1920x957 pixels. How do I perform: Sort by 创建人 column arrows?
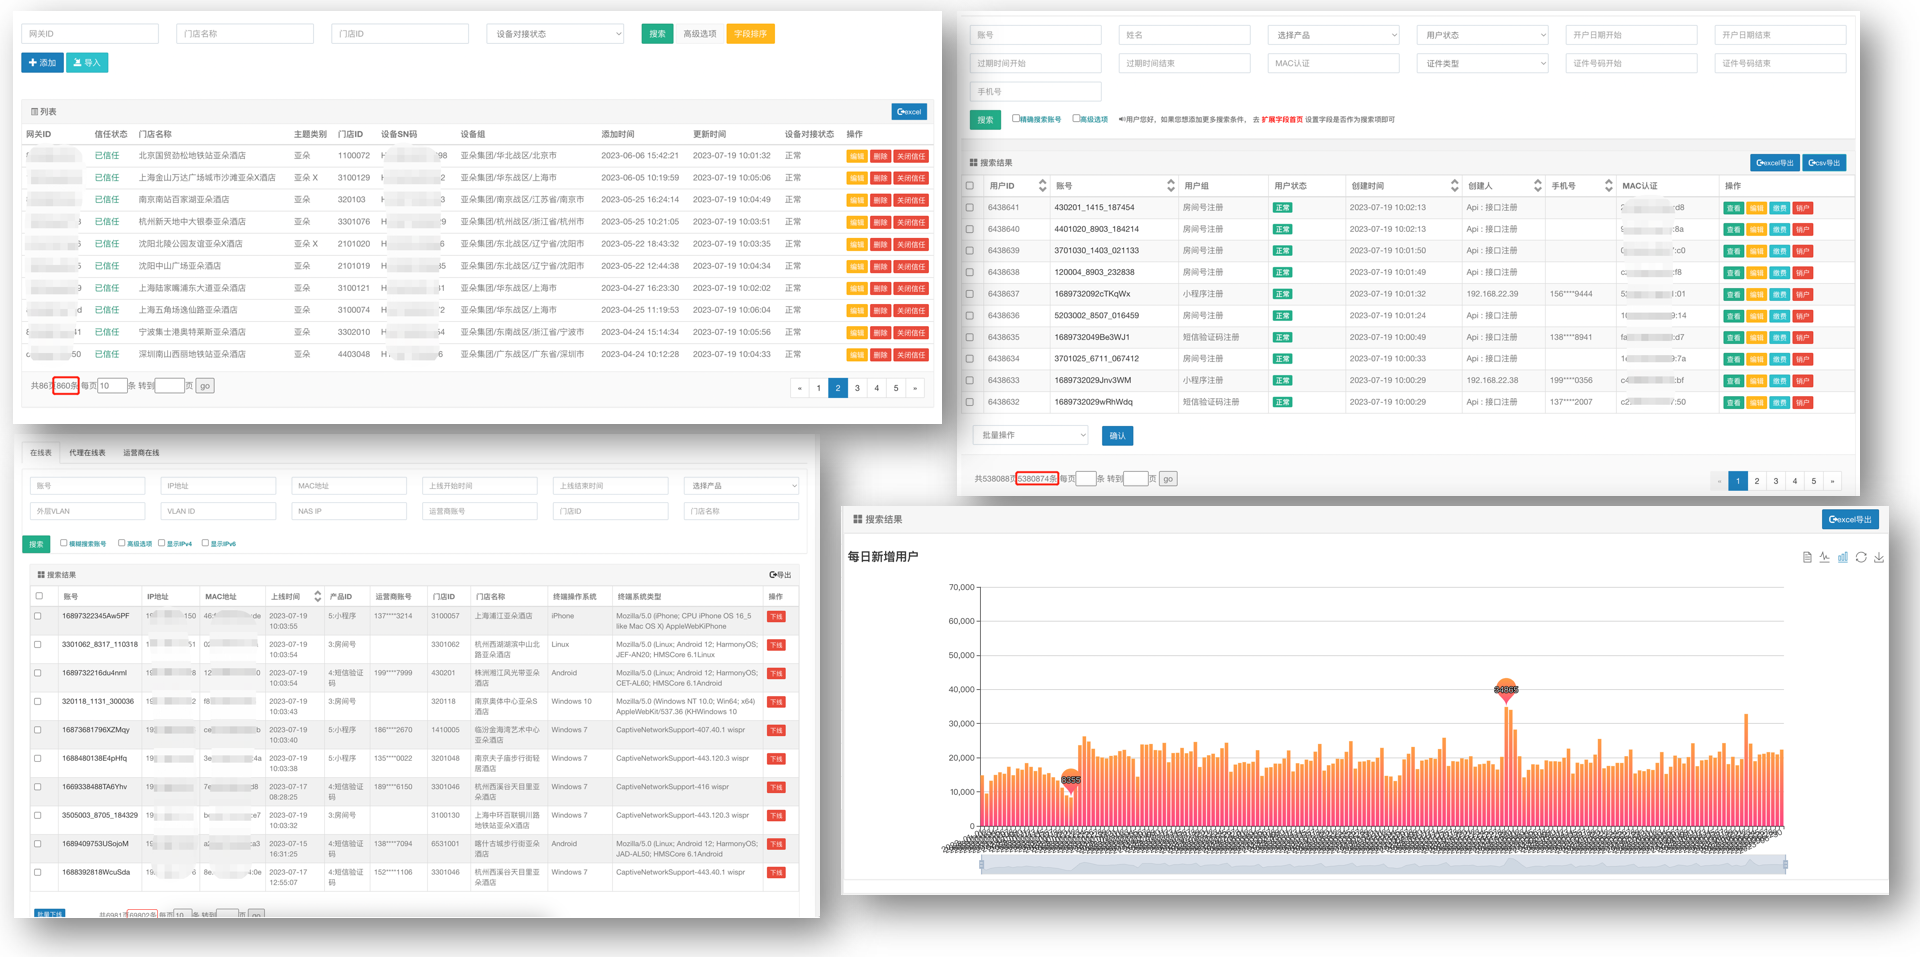[1537, 186]
